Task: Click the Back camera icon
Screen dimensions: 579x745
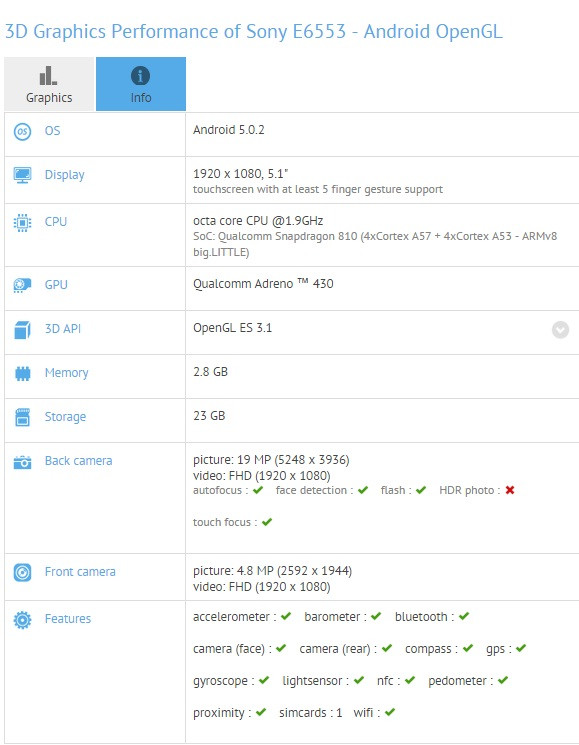Action: click(x=22, y=462)
